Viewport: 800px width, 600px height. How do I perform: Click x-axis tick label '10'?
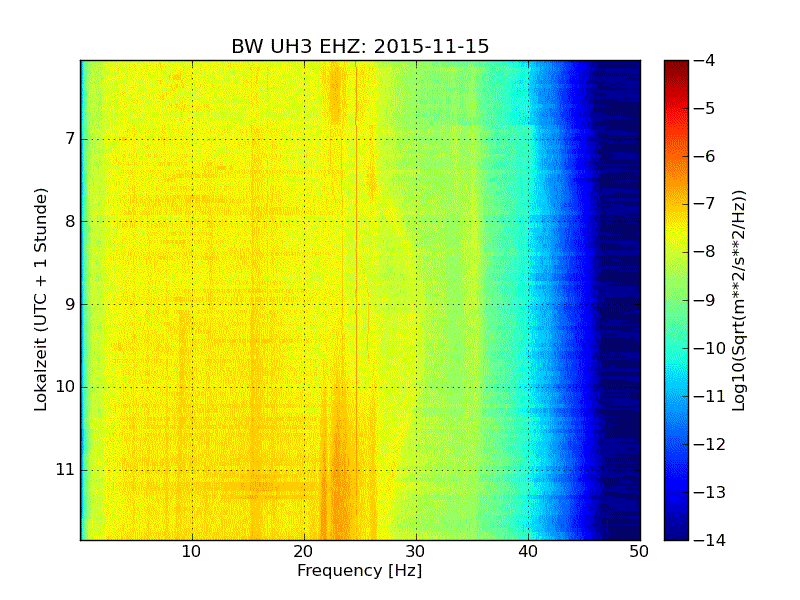pos(192,552)
